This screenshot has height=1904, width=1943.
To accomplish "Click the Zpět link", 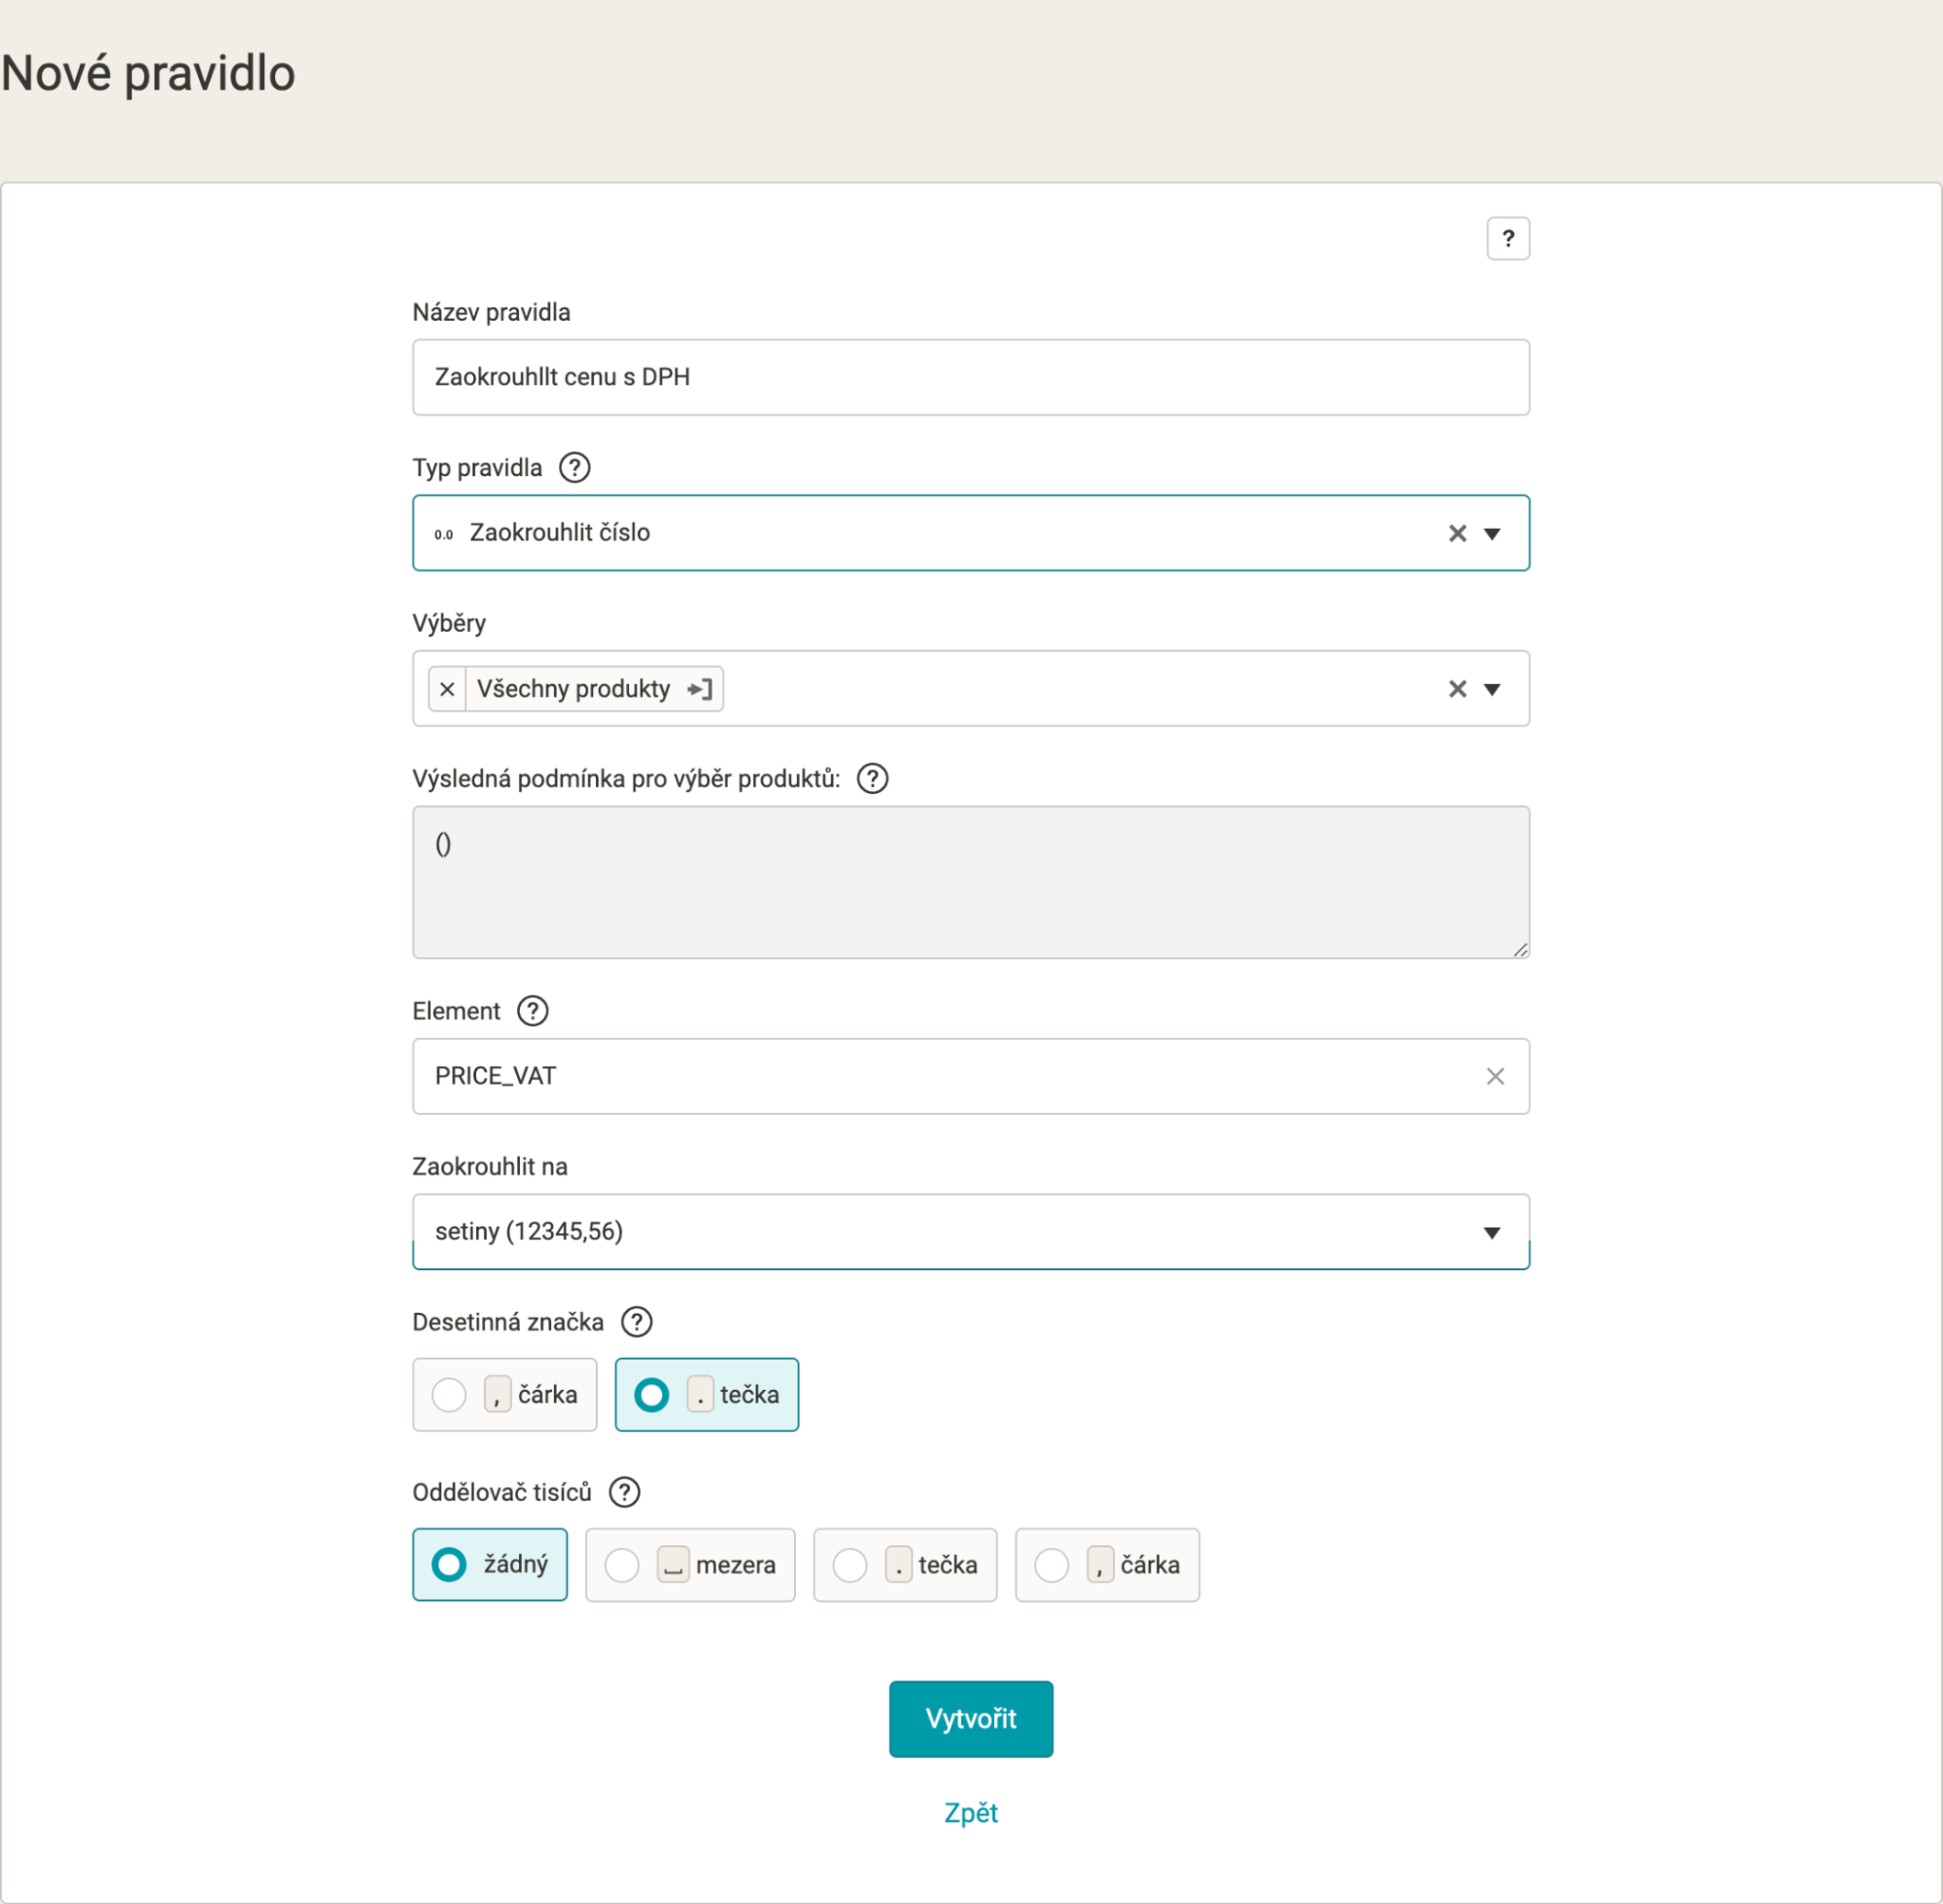I will (970, 1813).
